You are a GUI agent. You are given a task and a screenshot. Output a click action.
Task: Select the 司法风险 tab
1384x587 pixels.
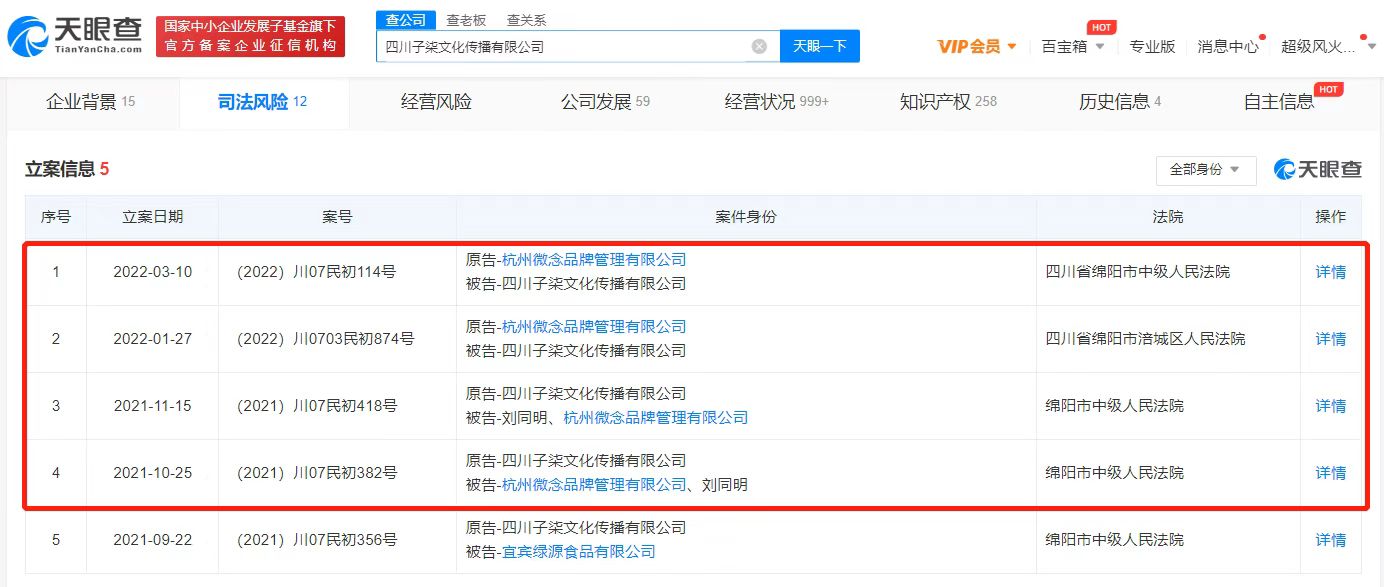point(263,102)
